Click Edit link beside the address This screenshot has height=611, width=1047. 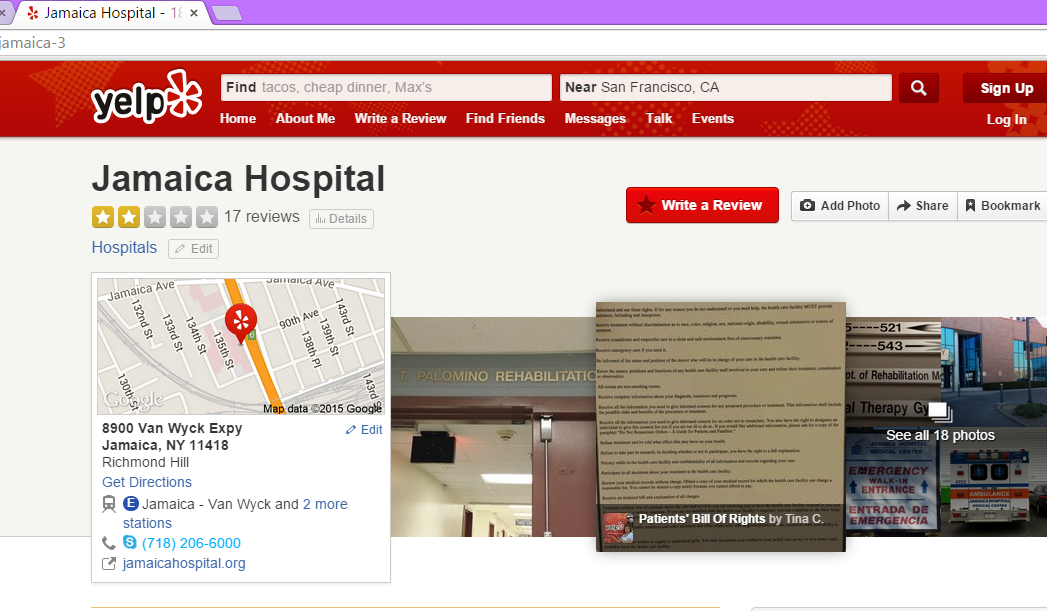click(x=364, y=430)
